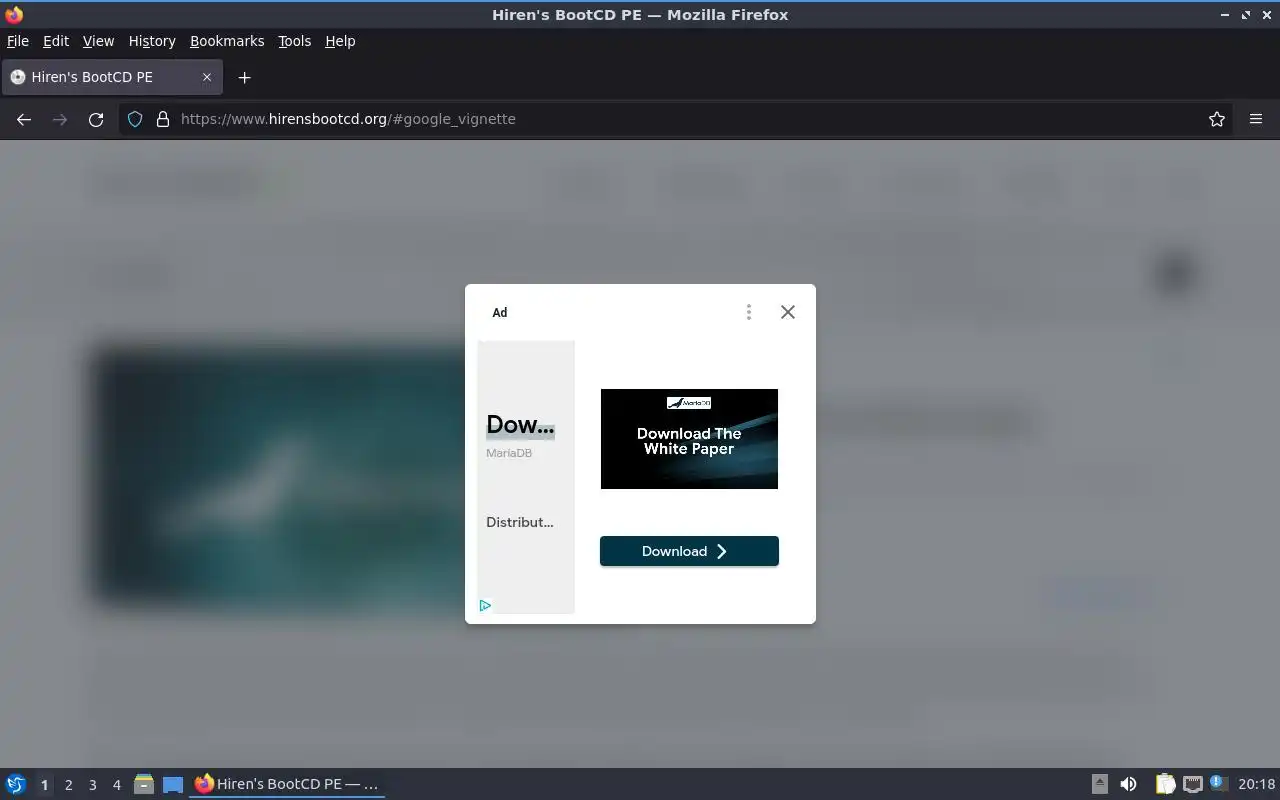Open the volume control tray icon
This screenshot has height=800, width=1280.
pos(1128,784)
